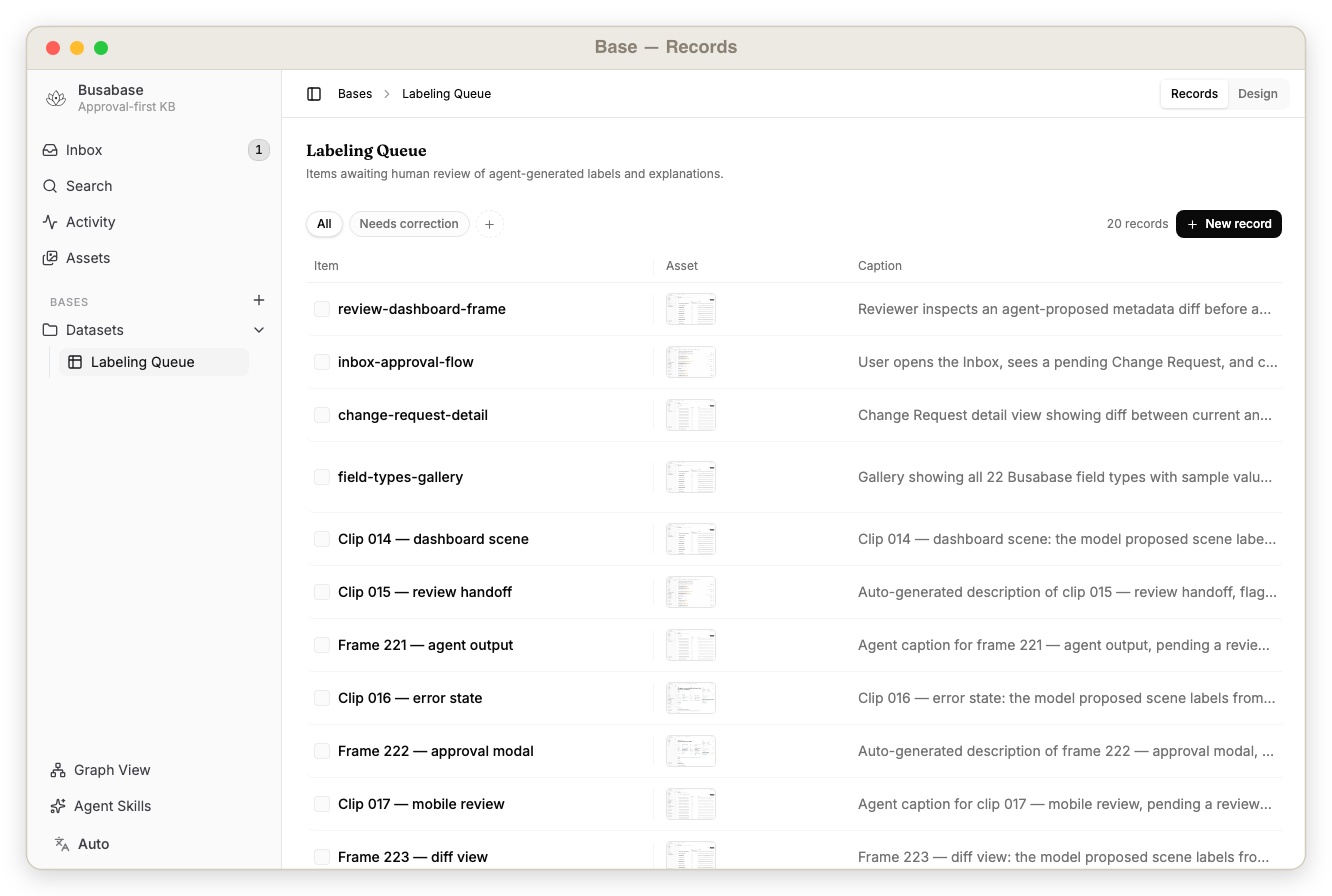Click the Assets images icon

coord(50,258)
